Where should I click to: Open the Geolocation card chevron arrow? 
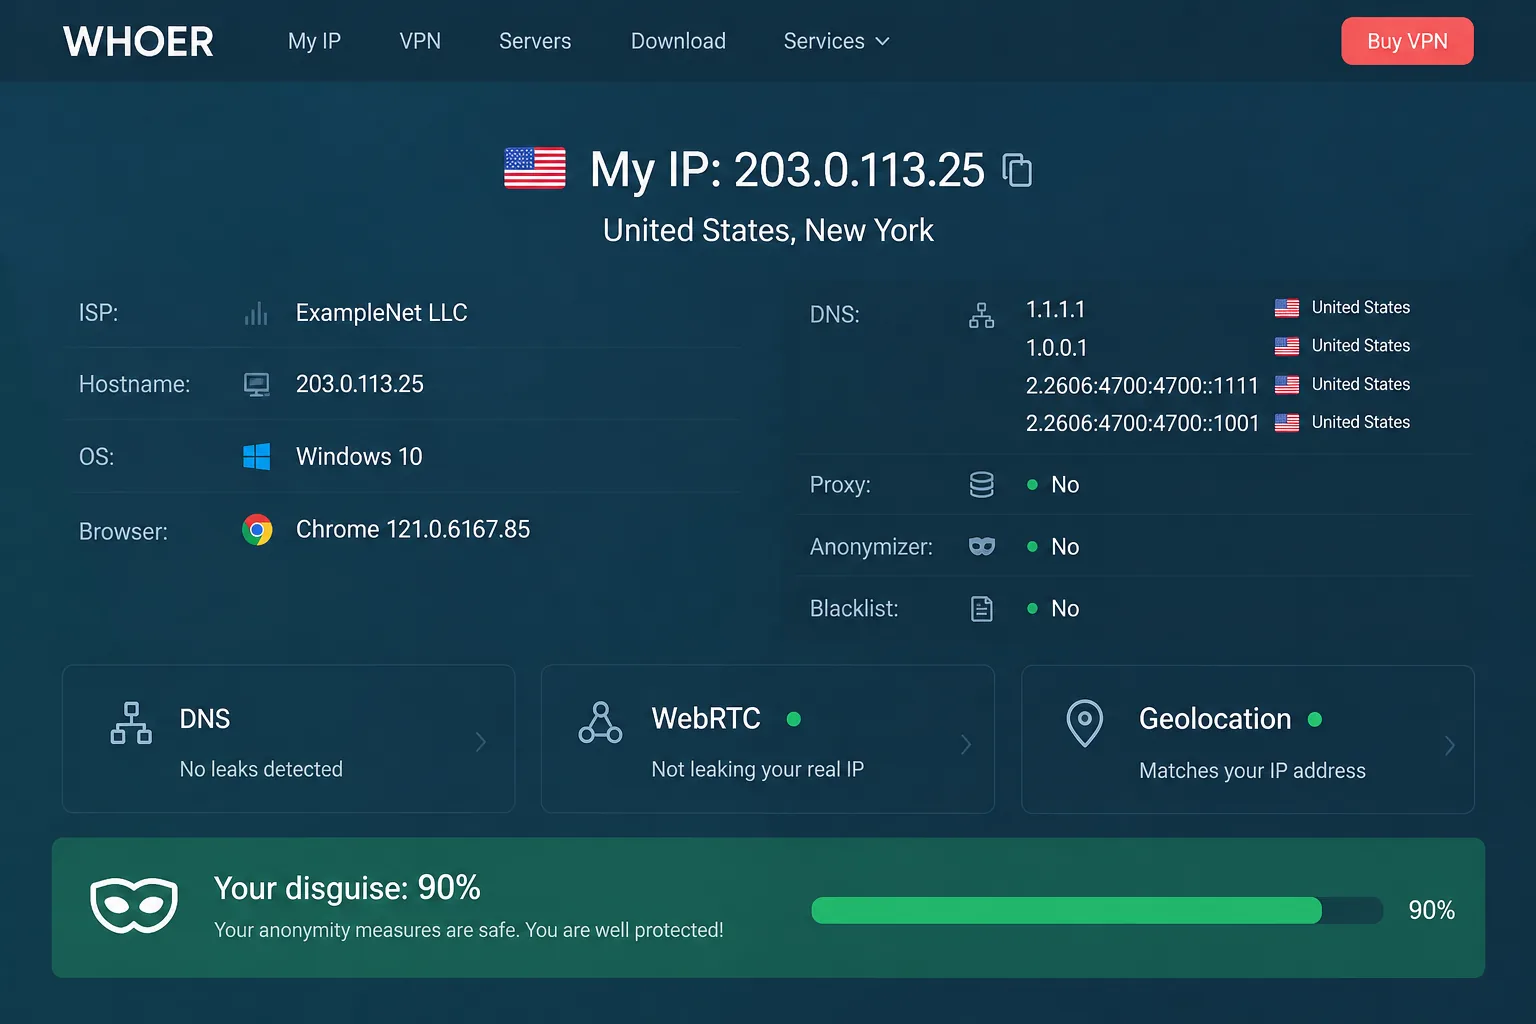click(1450, 745)
